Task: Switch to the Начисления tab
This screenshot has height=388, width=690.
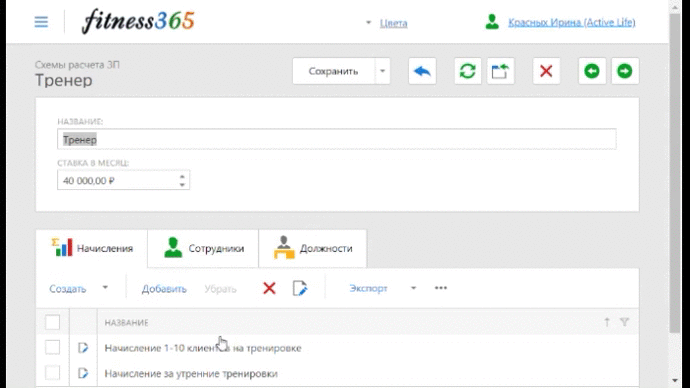Action: [x=92, y=249]
